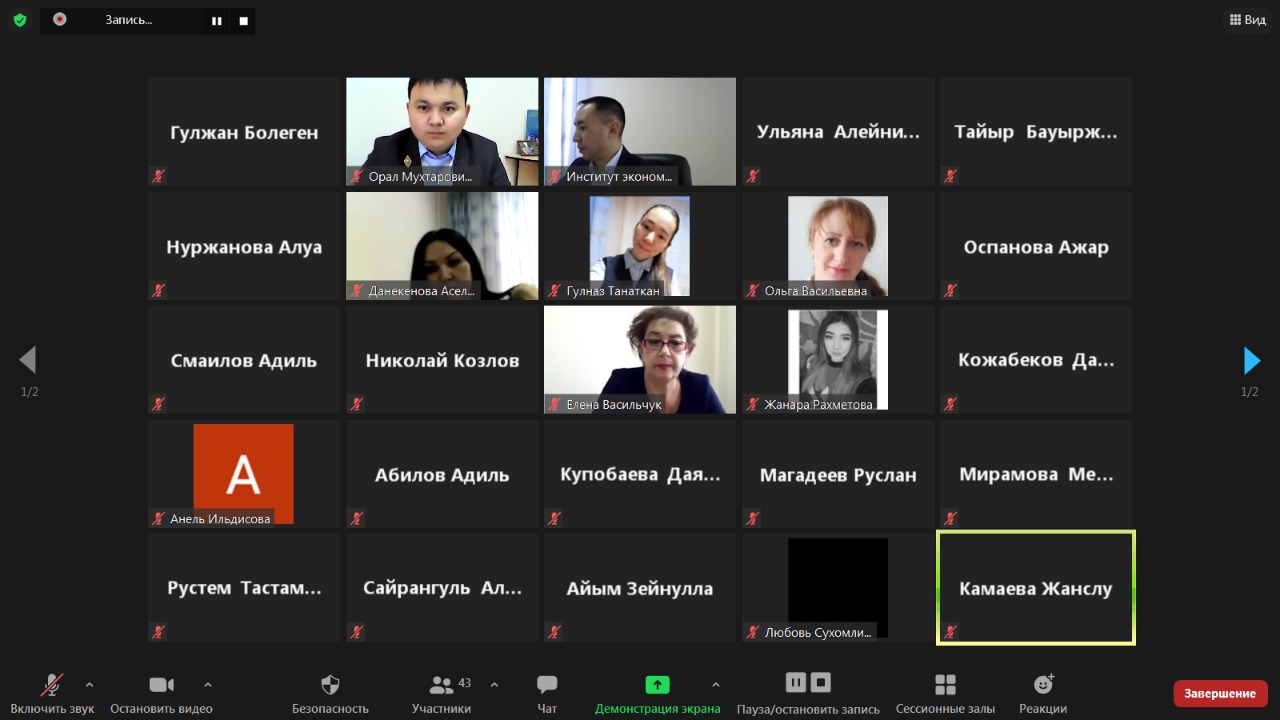Click muted mic icon on Абилов Адиль tile
The image size is (1280, 720).
click(356, 518)
